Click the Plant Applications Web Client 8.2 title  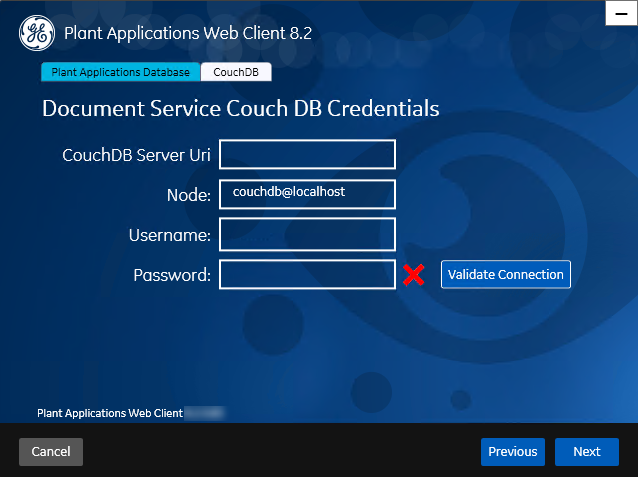188,33
